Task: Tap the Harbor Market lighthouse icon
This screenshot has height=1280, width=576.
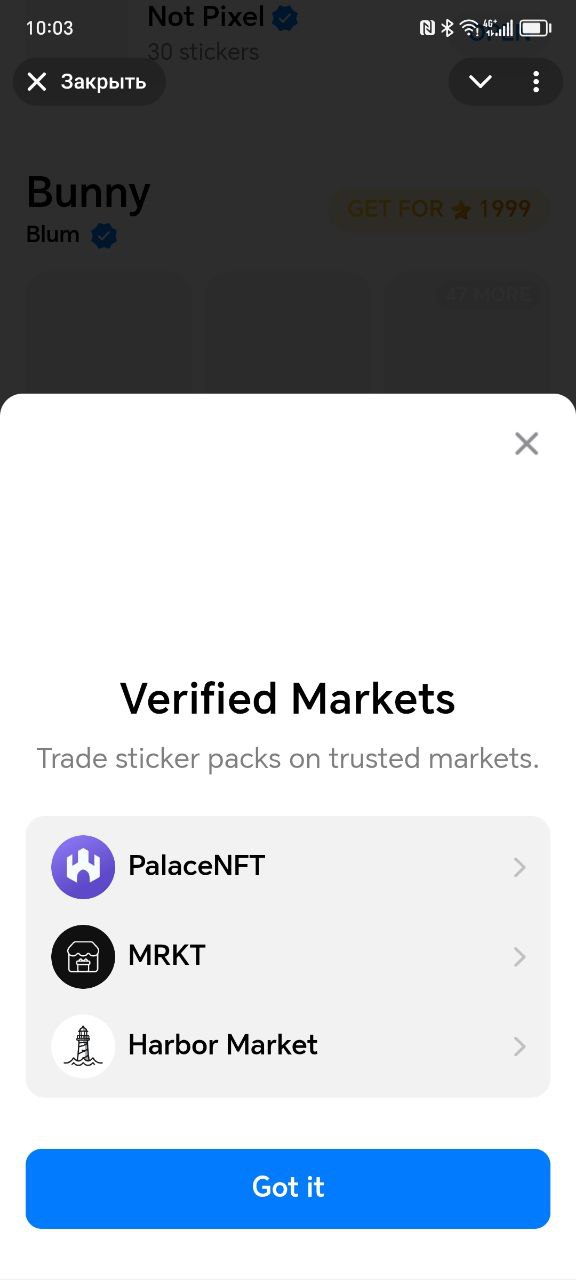Action: point(83,1046)
